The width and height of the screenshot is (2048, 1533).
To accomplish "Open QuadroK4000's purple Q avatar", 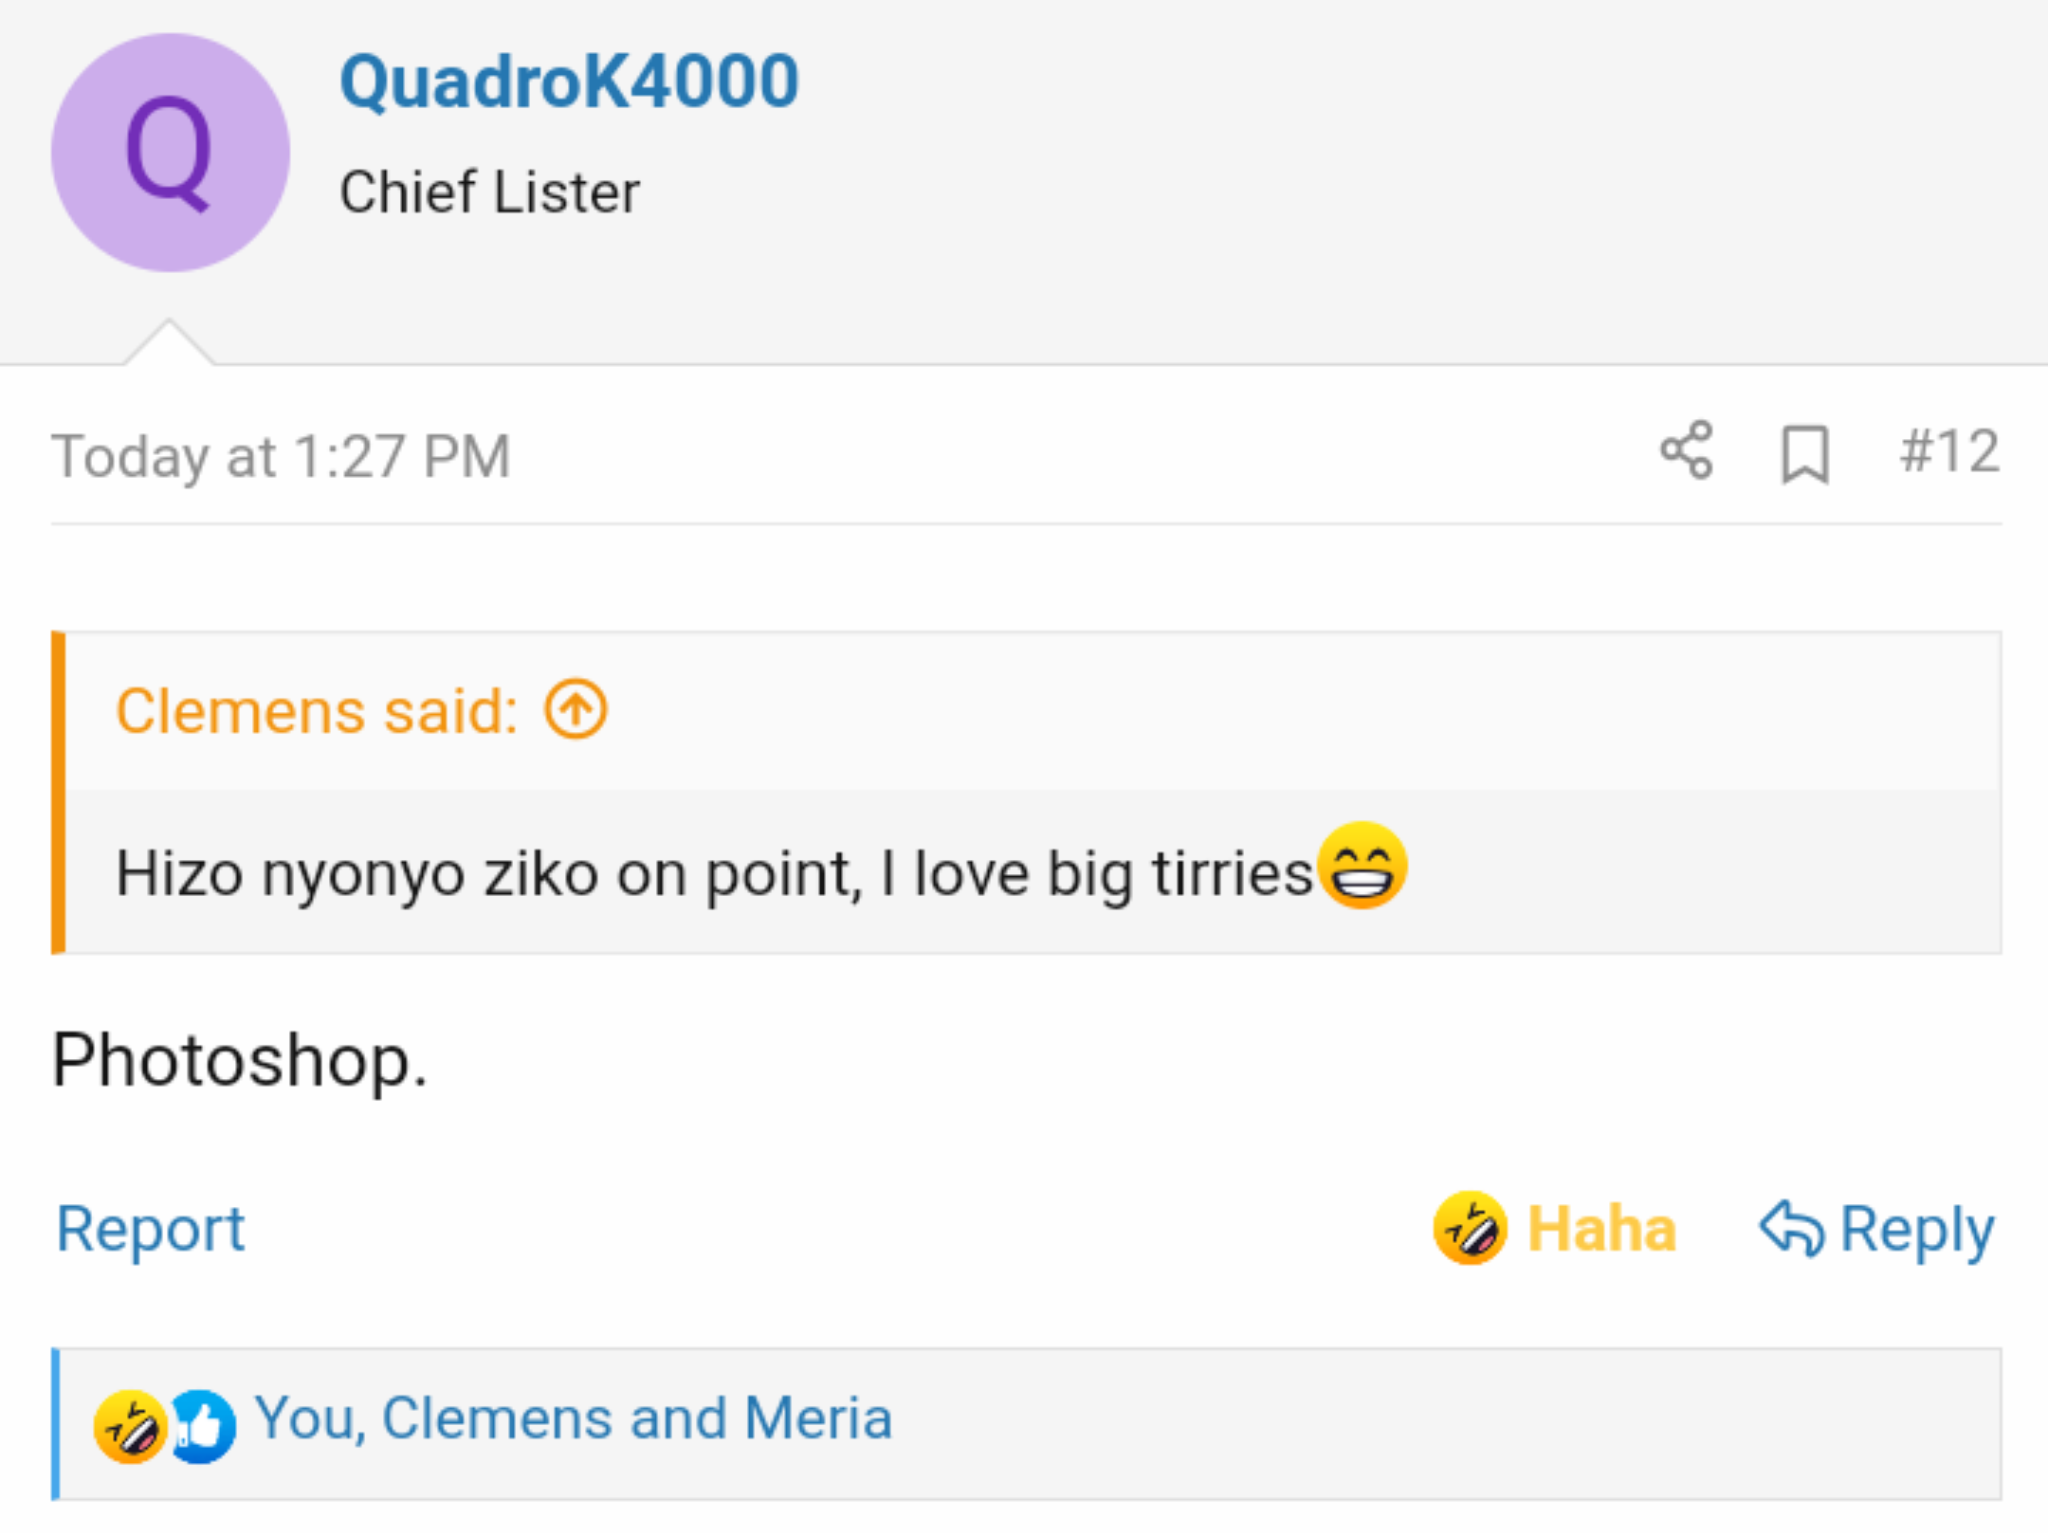I will pyautogui.click(x=171, y=153).
